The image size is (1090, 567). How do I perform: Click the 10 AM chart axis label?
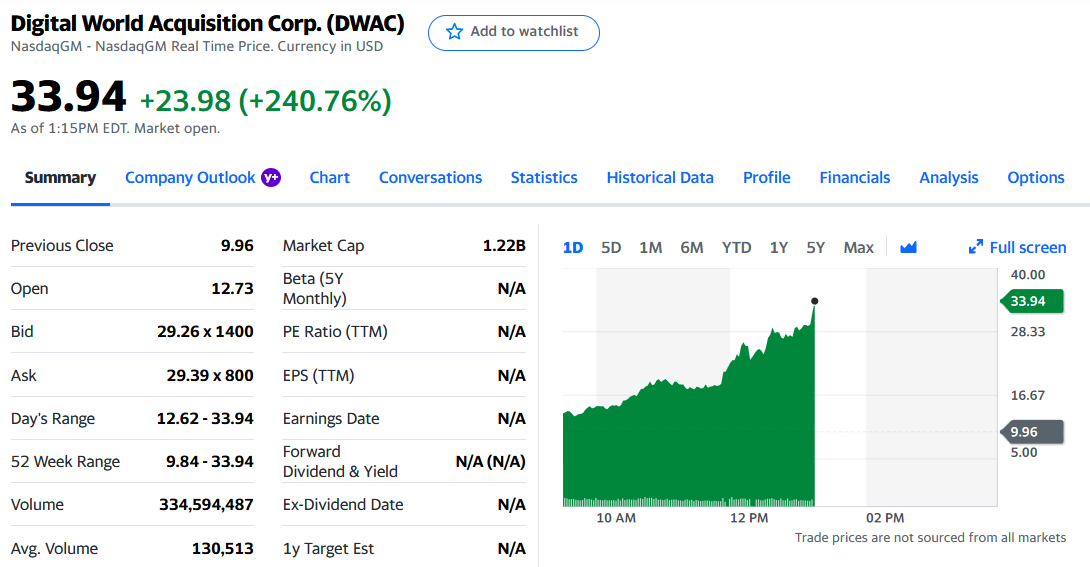[x=616, y=518]
